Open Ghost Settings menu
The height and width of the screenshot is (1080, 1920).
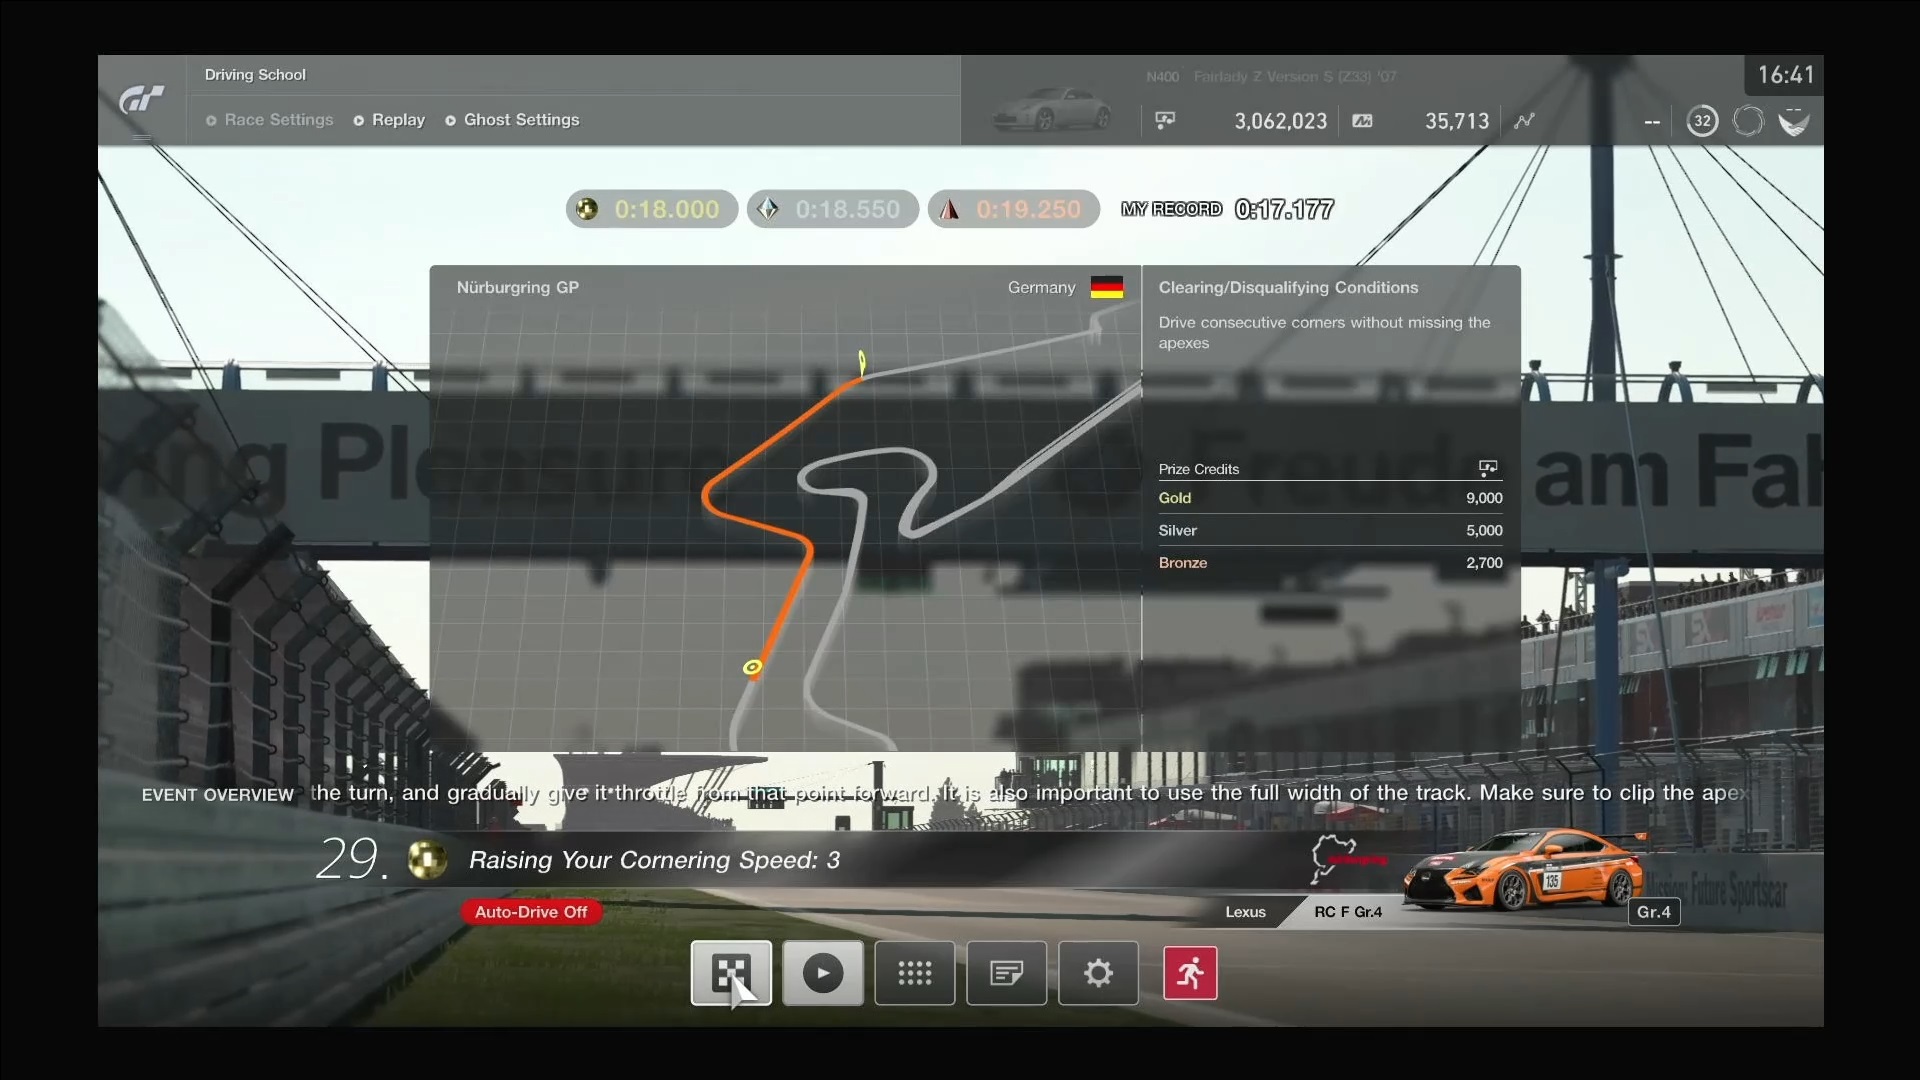point(512,120)
